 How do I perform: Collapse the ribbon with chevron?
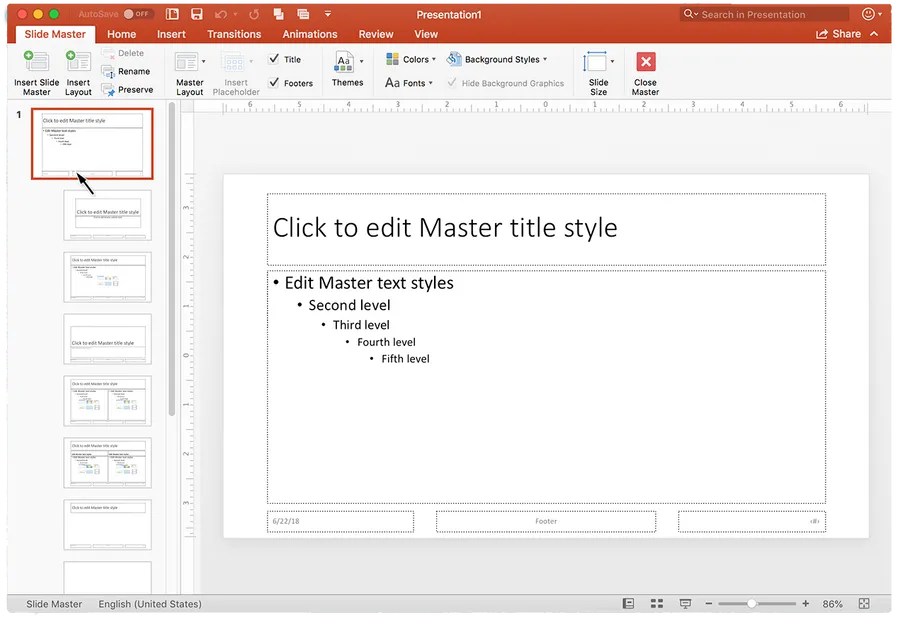click(x=874, y=34)
